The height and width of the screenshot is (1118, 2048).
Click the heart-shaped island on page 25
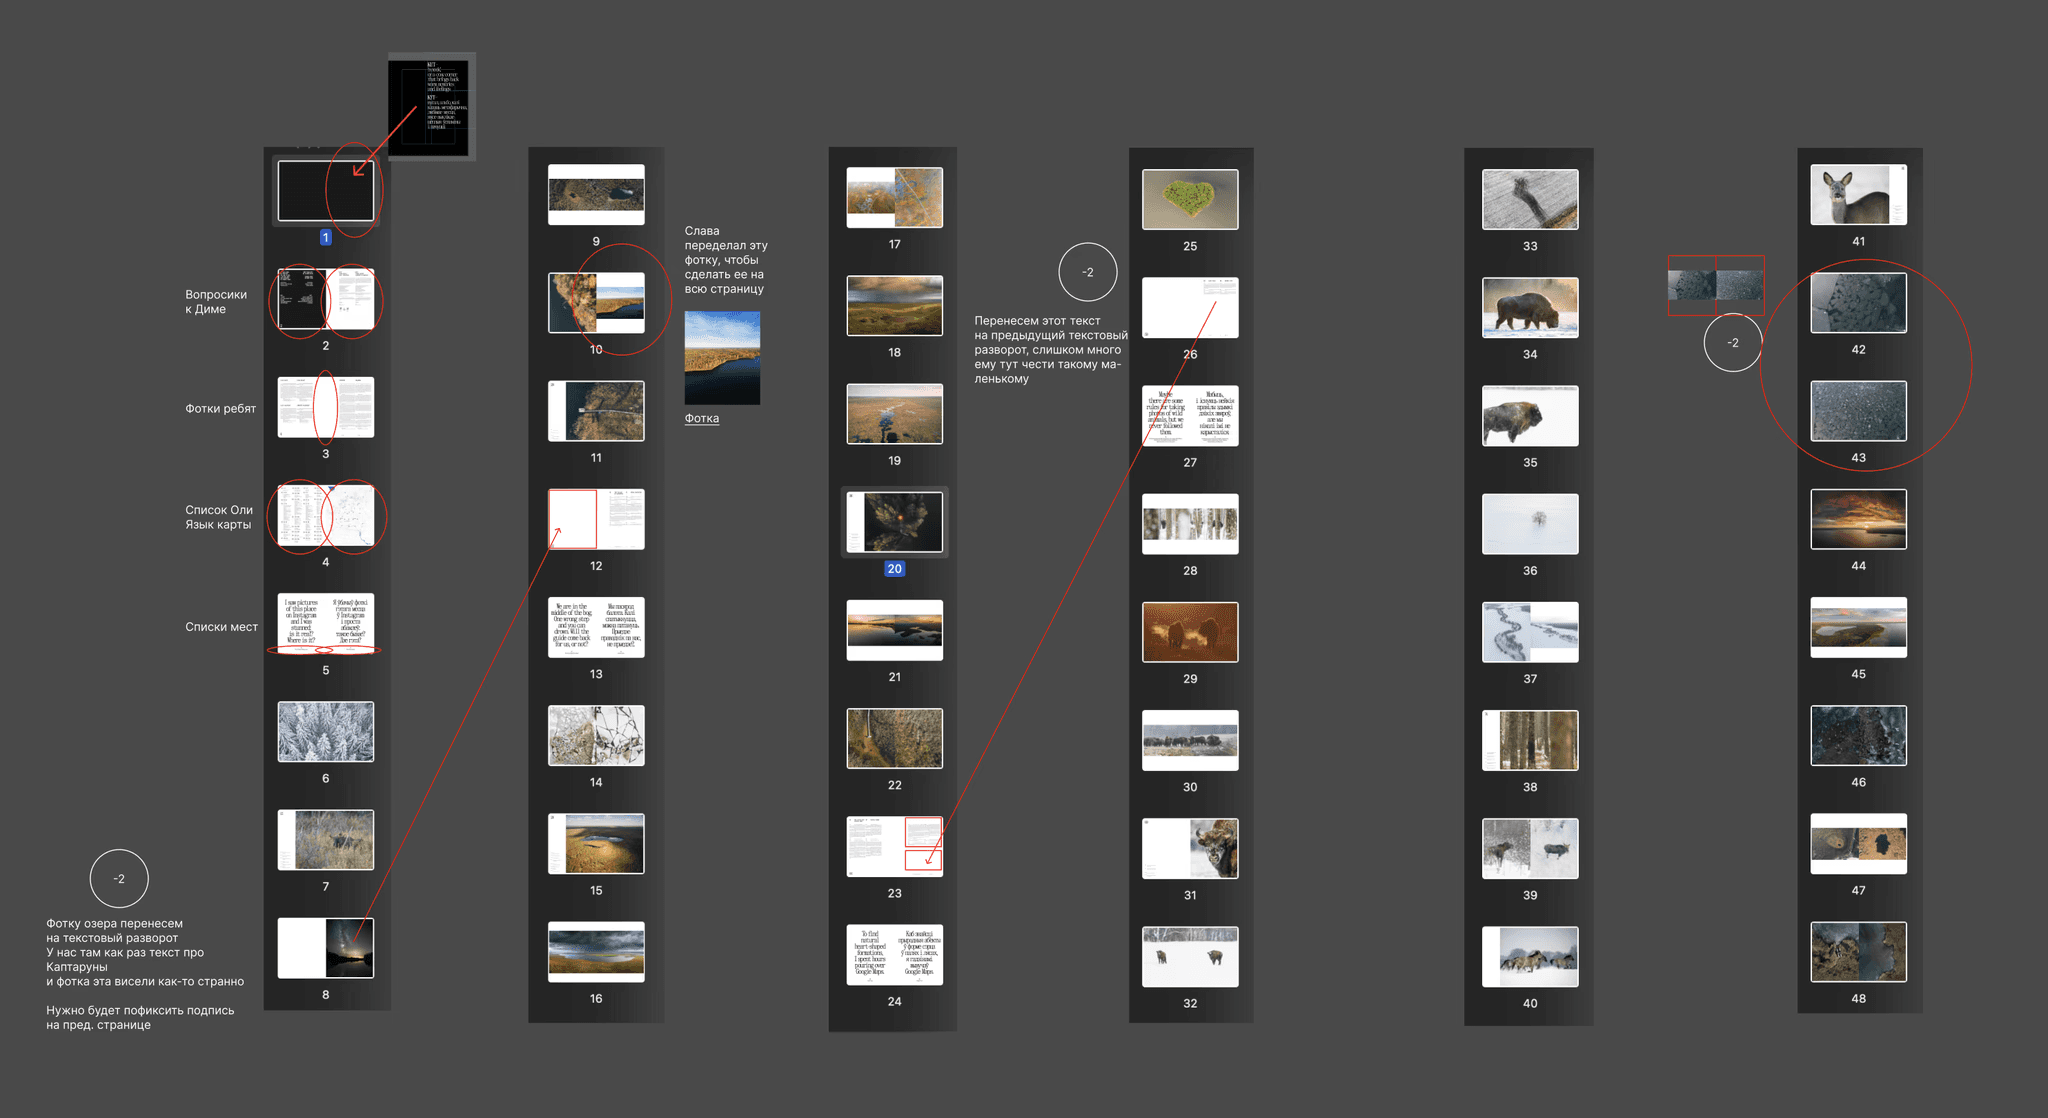(1189, 199)
